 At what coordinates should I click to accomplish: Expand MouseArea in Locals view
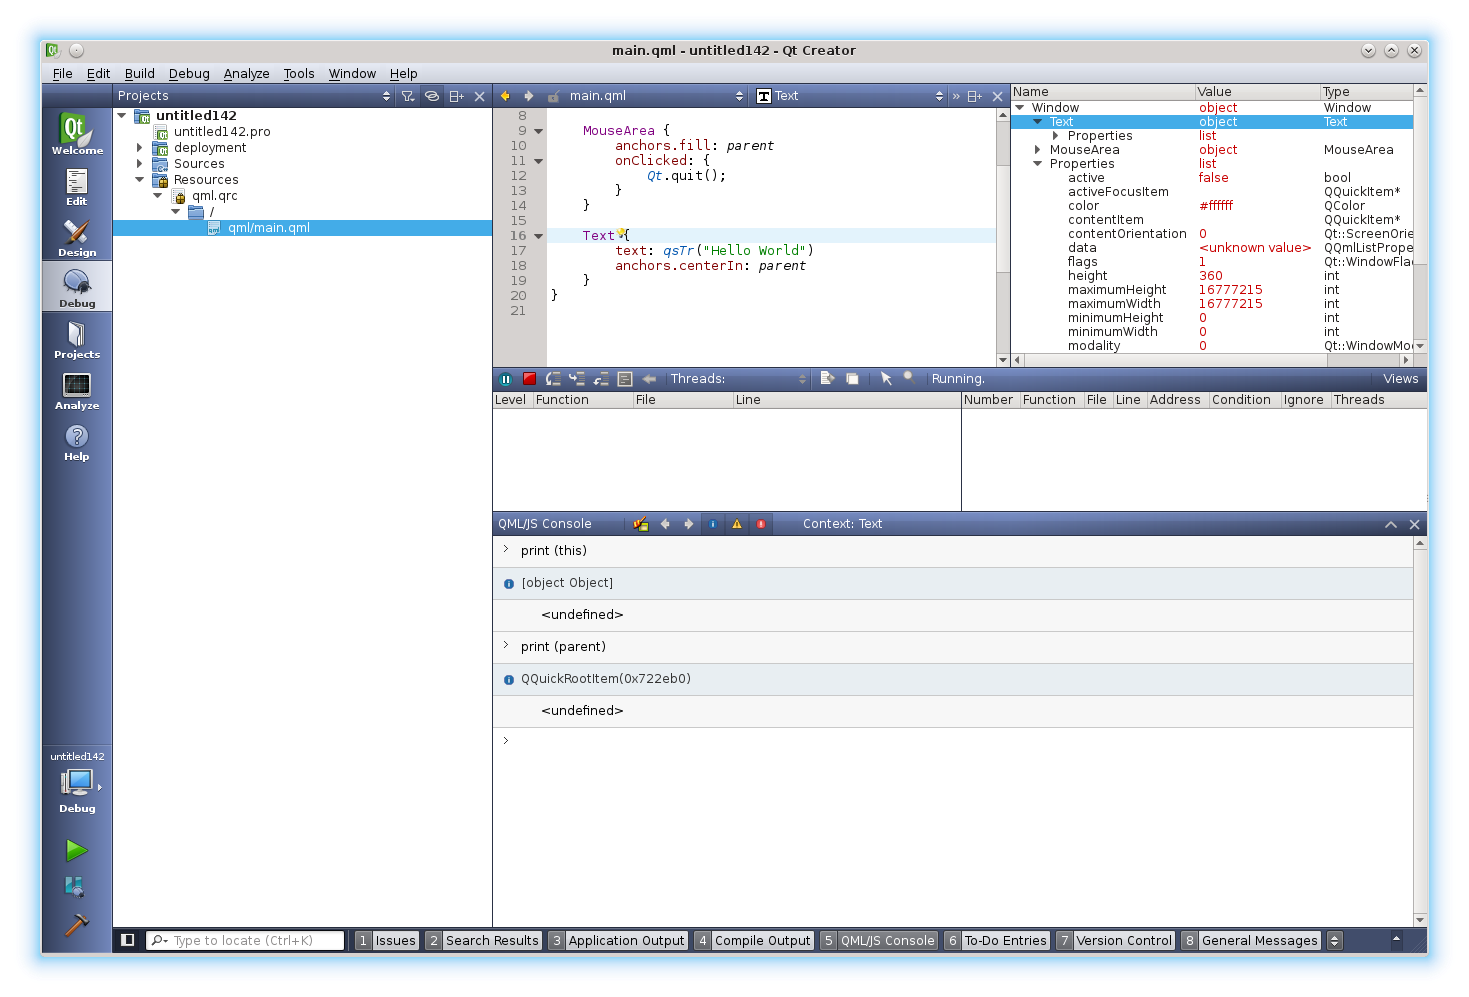[1038, 150]
